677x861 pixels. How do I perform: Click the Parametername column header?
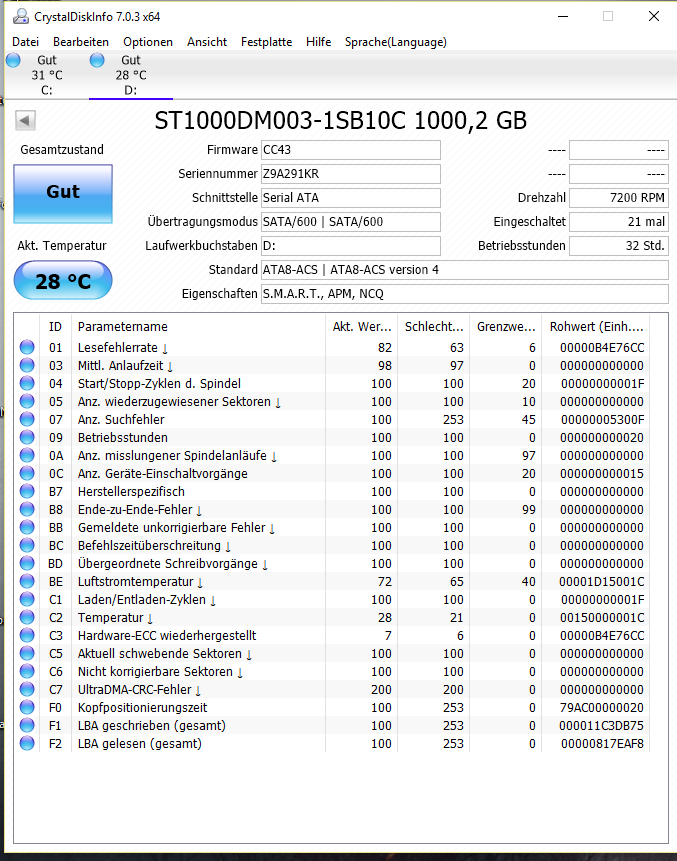(198, 327)
